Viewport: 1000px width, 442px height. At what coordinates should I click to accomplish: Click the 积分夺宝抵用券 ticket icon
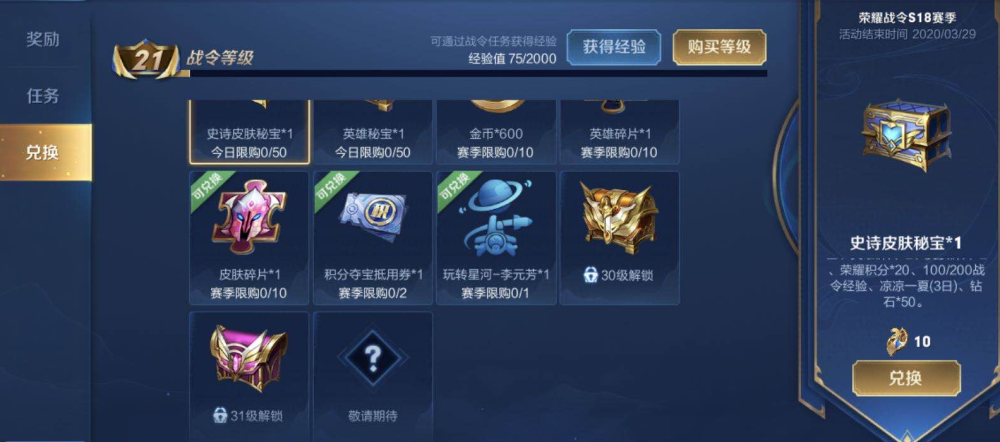click(373, 217)
